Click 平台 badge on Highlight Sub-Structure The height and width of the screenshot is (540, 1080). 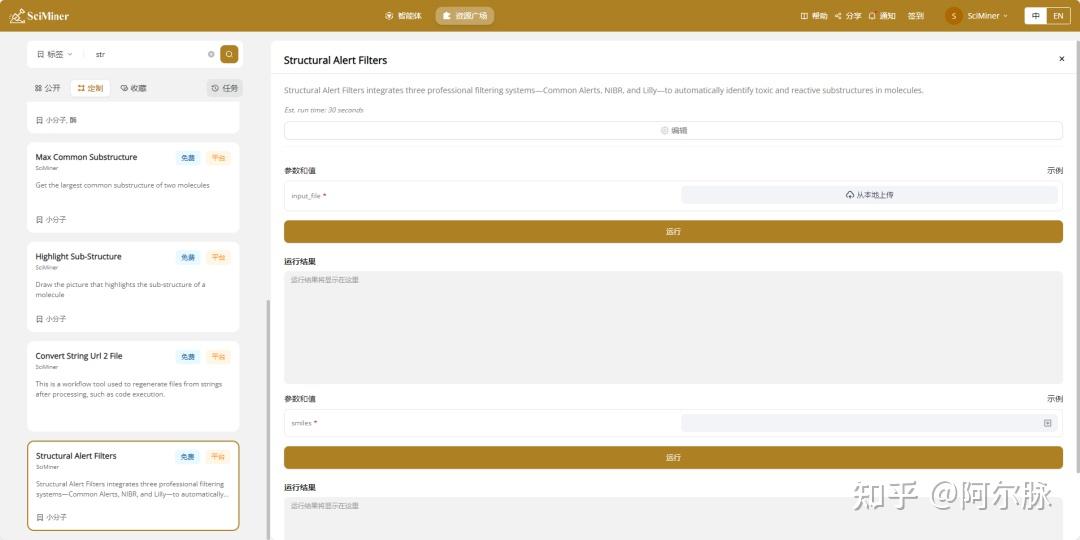pyautogui.click(x=218, y=257)
